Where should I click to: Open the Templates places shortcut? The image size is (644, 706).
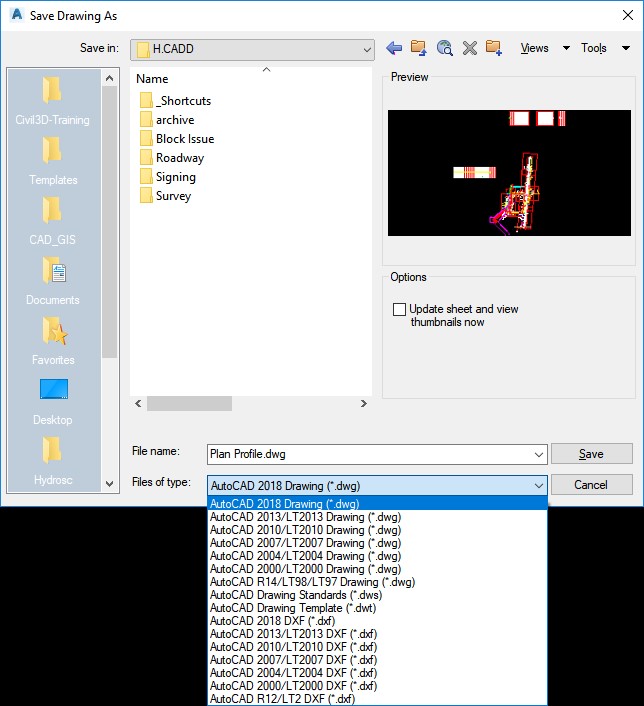pos(52,161)
